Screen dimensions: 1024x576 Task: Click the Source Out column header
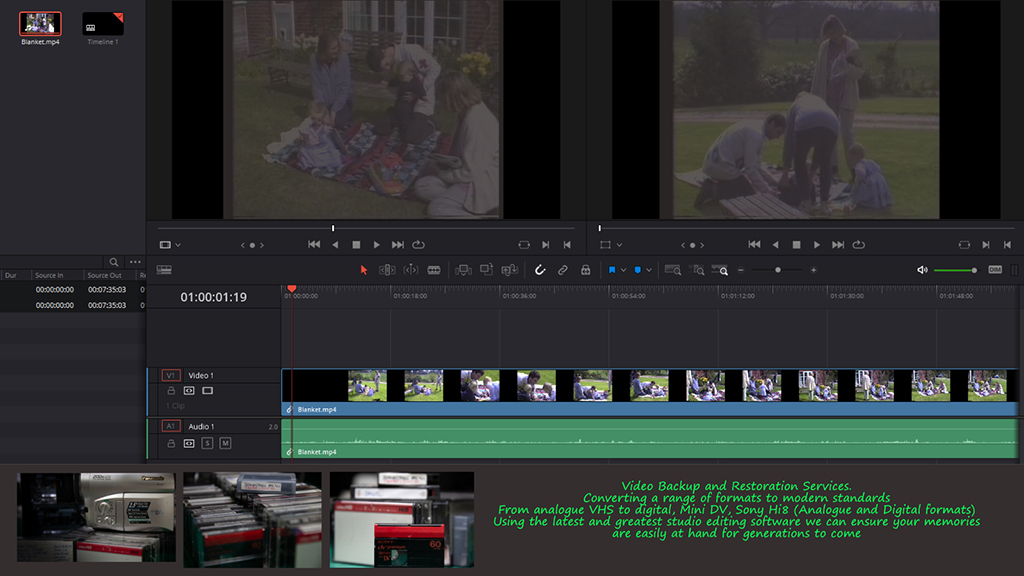click(104, 275)
